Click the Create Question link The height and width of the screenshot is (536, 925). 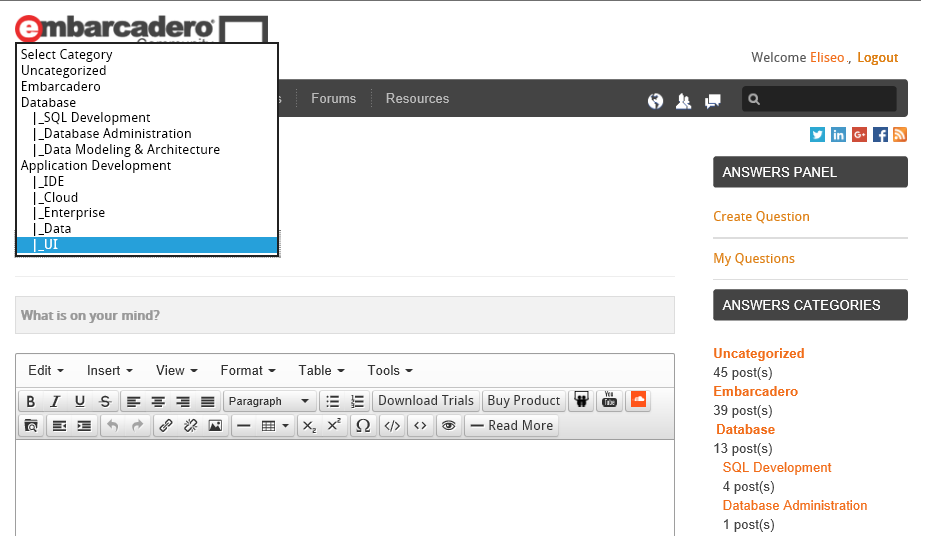click(761, 216)
